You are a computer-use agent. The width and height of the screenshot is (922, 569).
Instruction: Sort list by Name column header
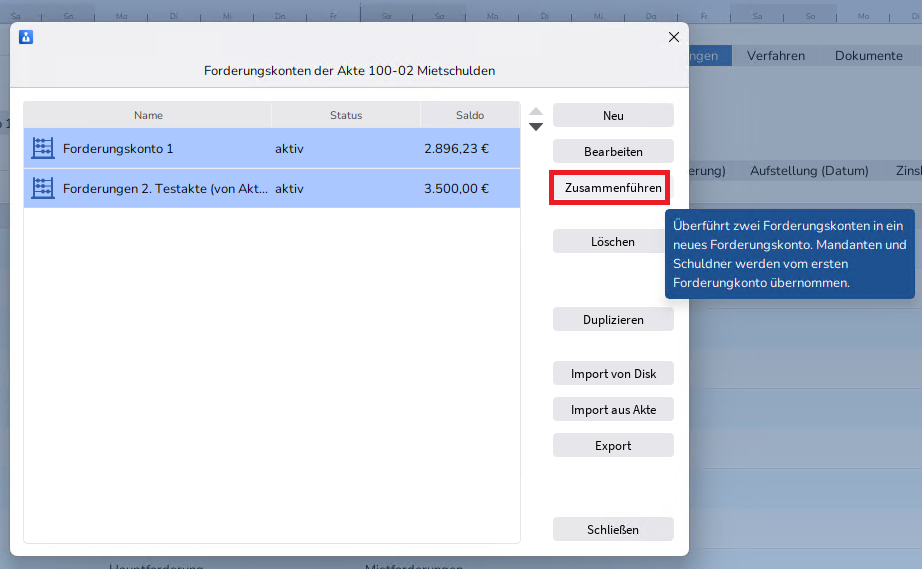pos(148,115)
